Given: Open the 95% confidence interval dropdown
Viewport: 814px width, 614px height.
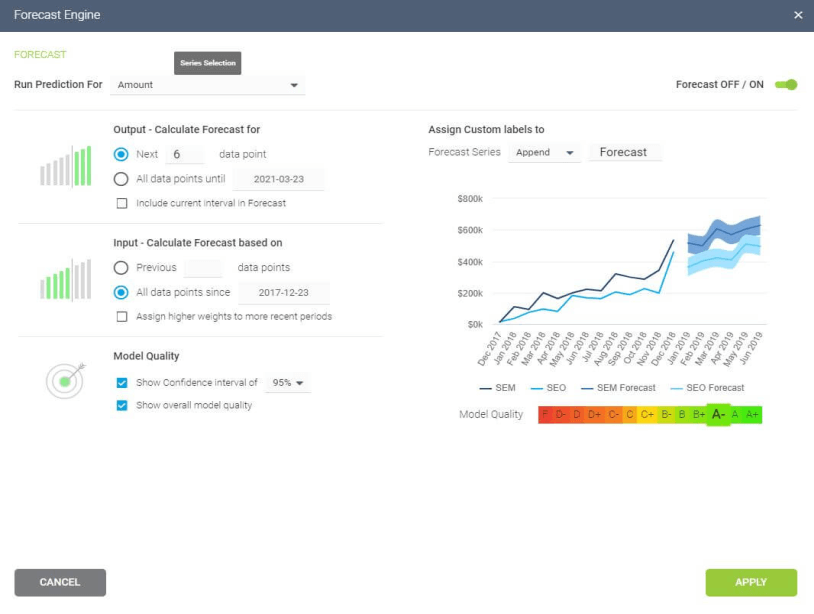Looking at the screenshot, I should tap(288, 383).
